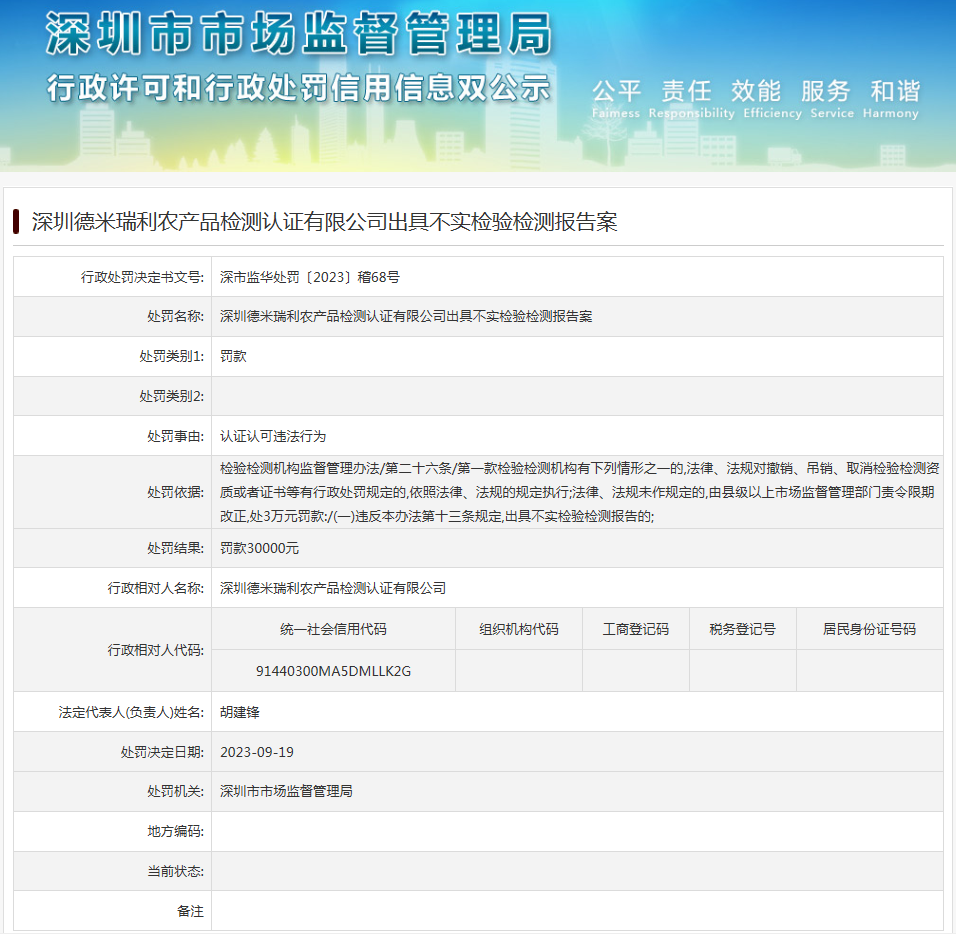Click the 处罚机关 label
956x934 pixels.
point(176,791)
